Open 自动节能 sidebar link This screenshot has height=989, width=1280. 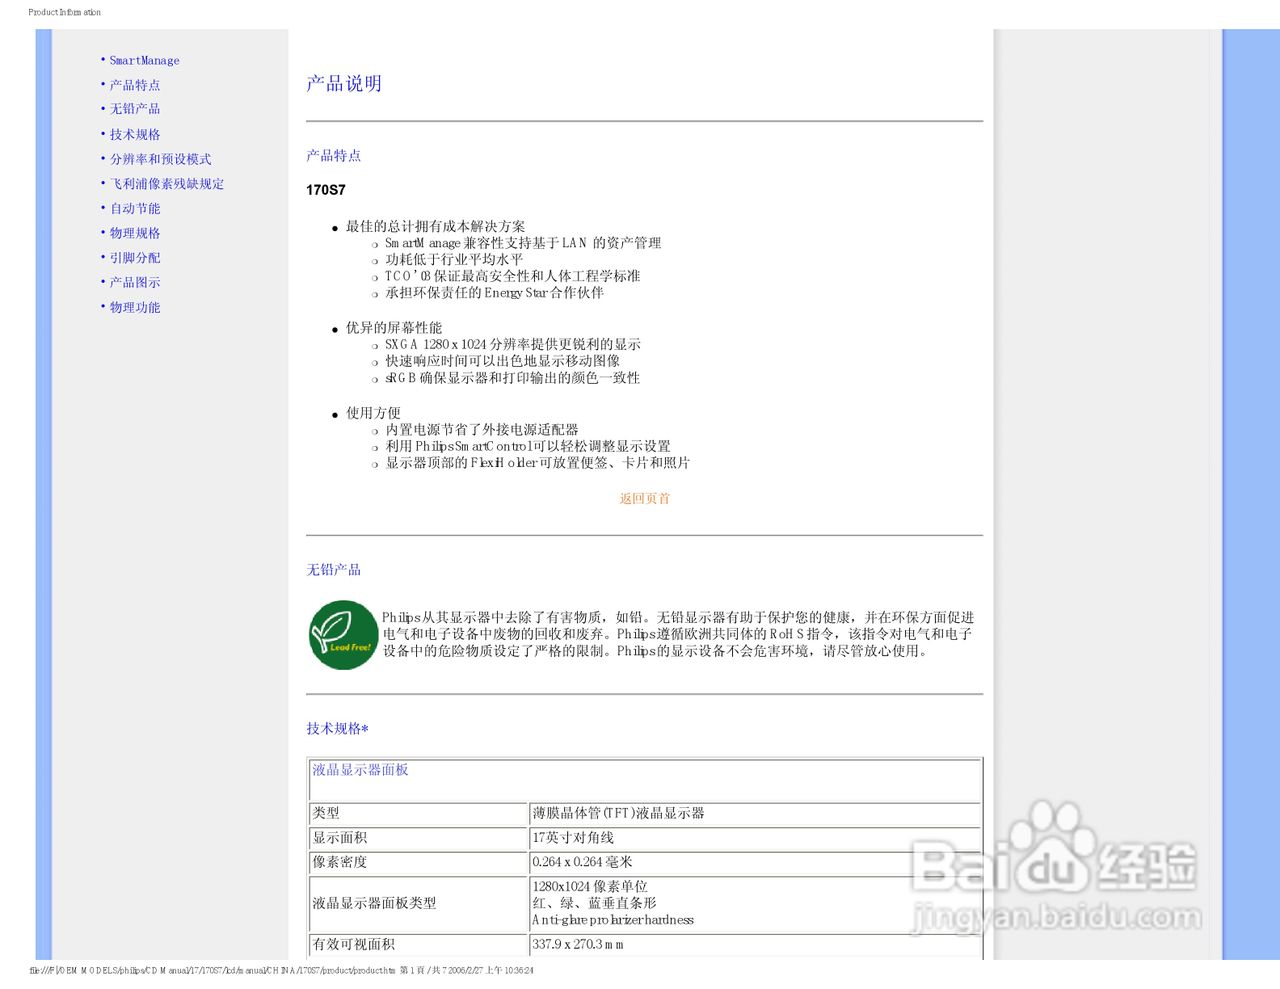click(135, 209)
